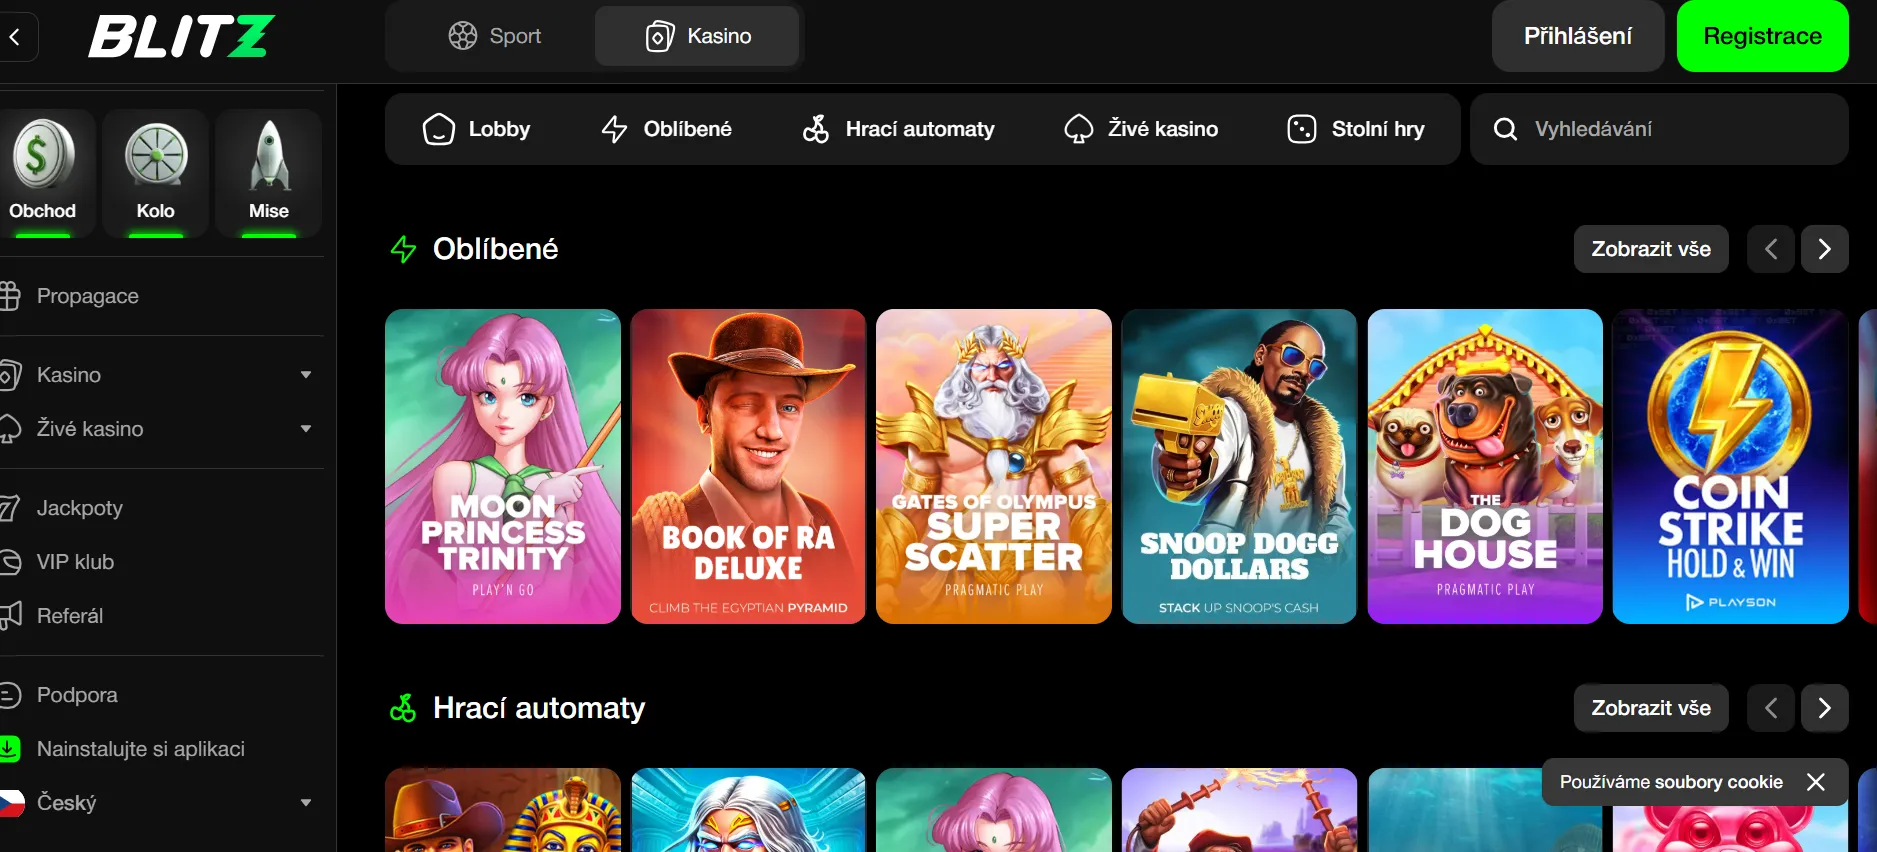Open the Book of Ra Deluxe game
Screen dimensions: 1877x852
748,466
